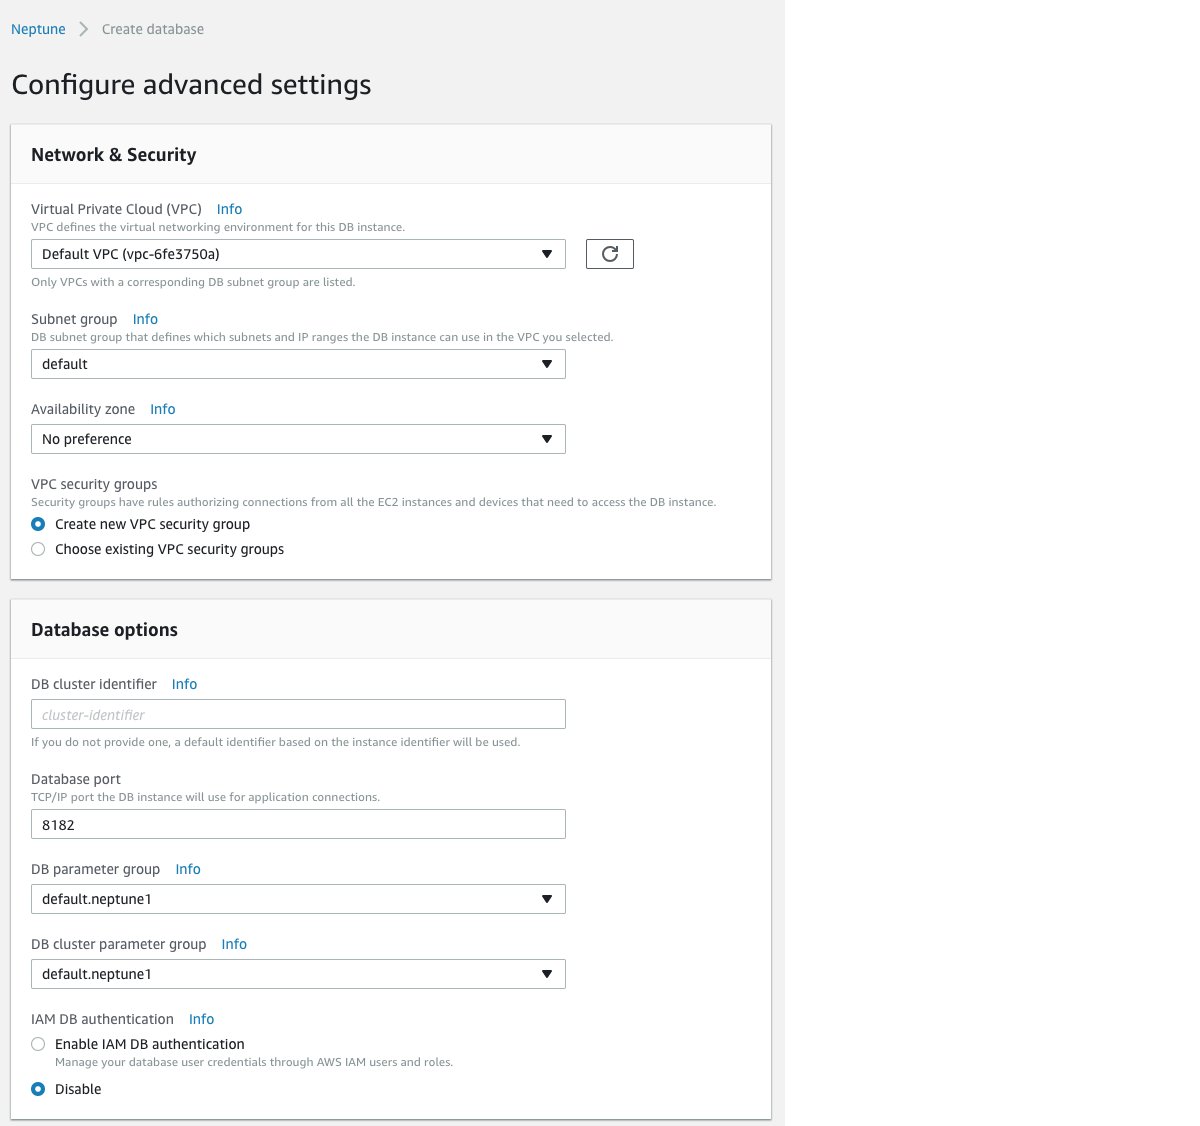Select Disable for IAM DB authentication
Image resolution: width=1200 pixels, height=1126 pixels.
38,1089
